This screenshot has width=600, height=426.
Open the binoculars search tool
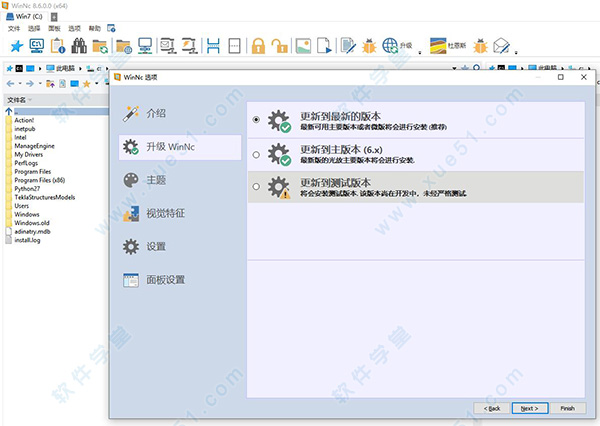coord(79,46)
